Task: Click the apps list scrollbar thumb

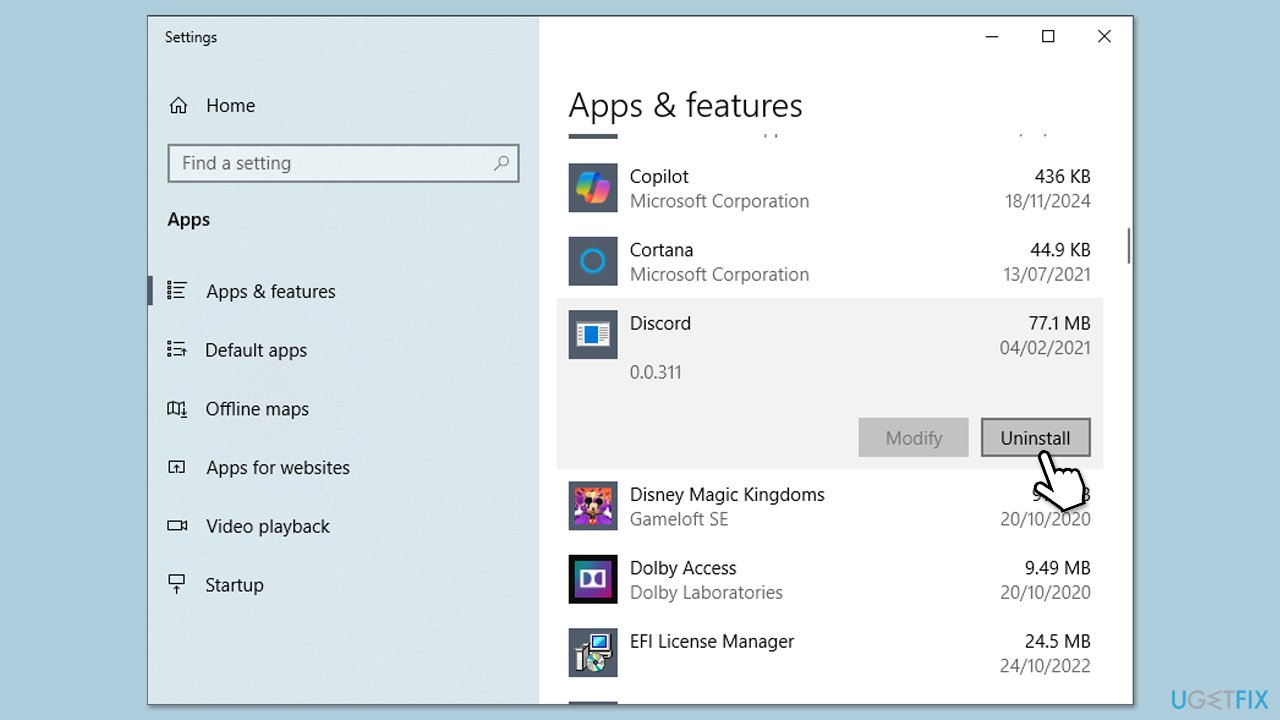Action: click(1128, 246)
